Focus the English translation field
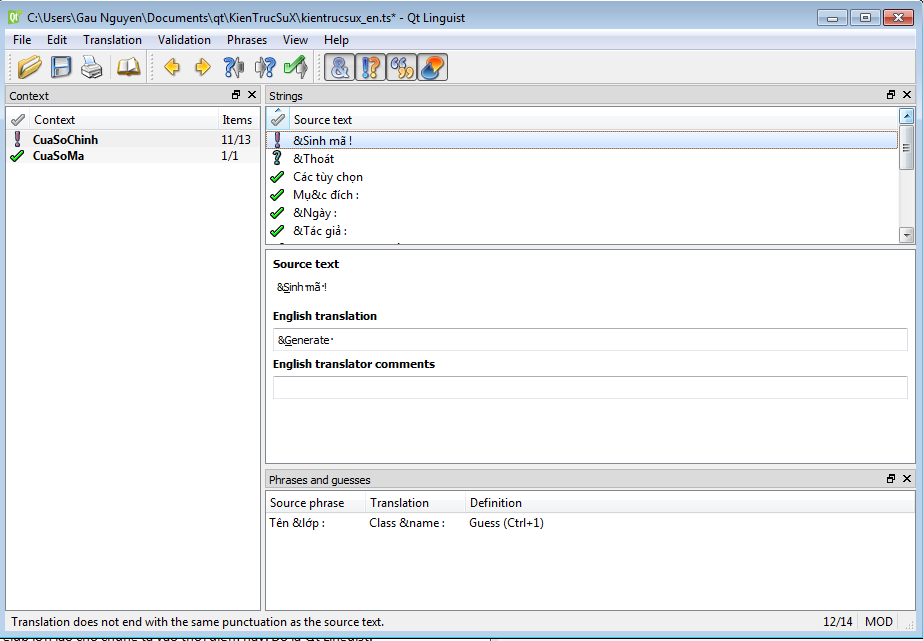923x641 pixels. (x=590, y=340)
